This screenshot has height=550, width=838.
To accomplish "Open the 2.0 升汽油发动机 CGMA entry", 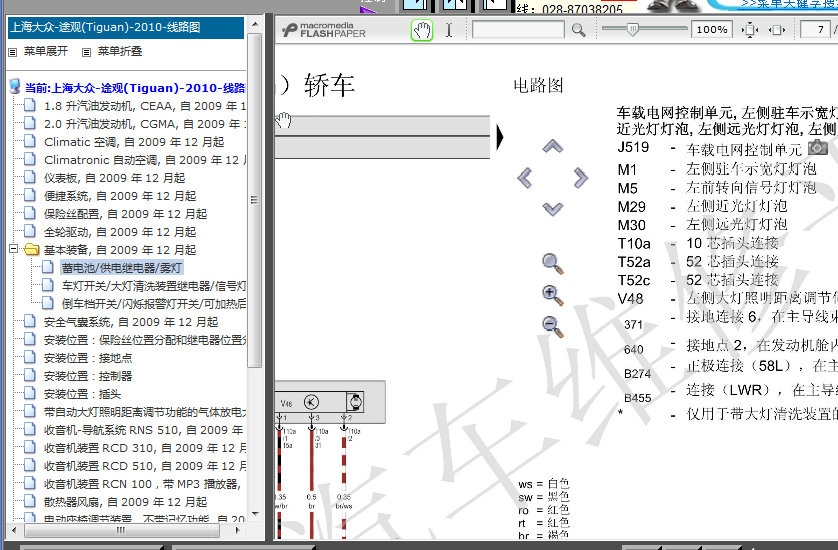I will point(145,124).
